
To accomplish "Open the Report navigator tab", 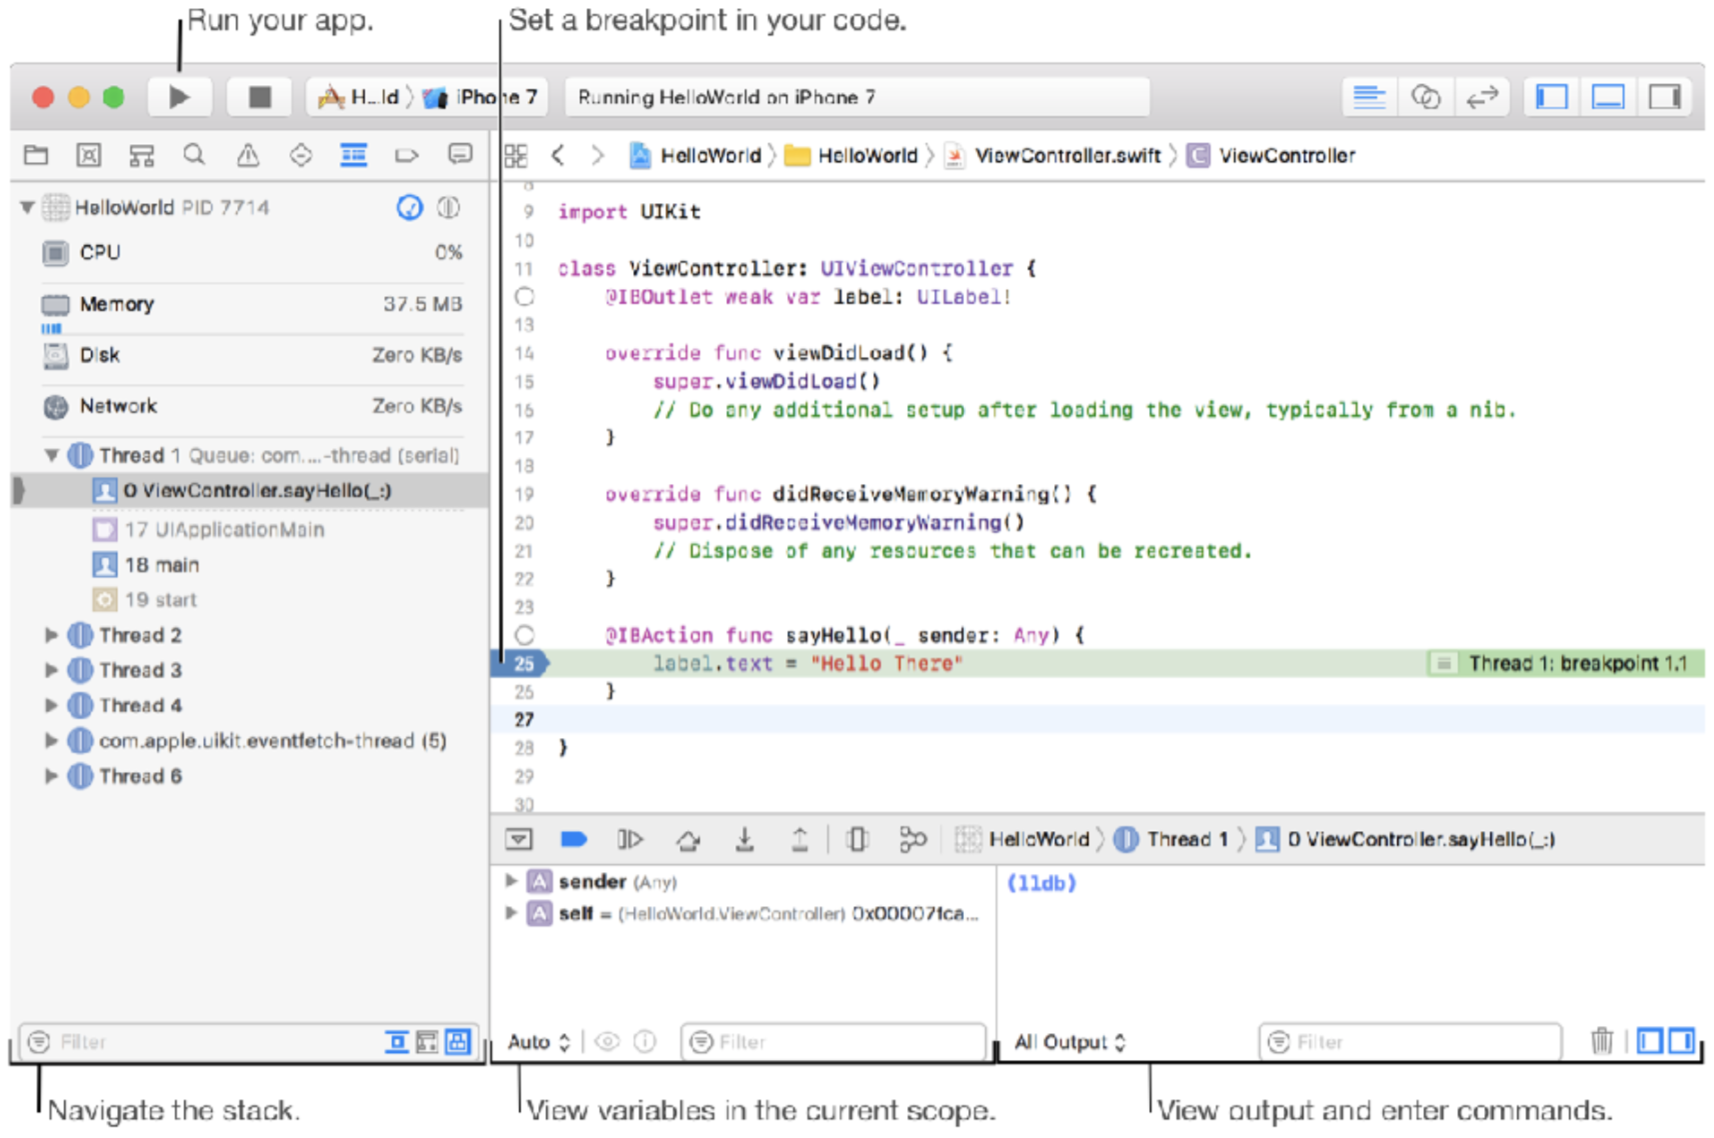I will click(459, 155).
